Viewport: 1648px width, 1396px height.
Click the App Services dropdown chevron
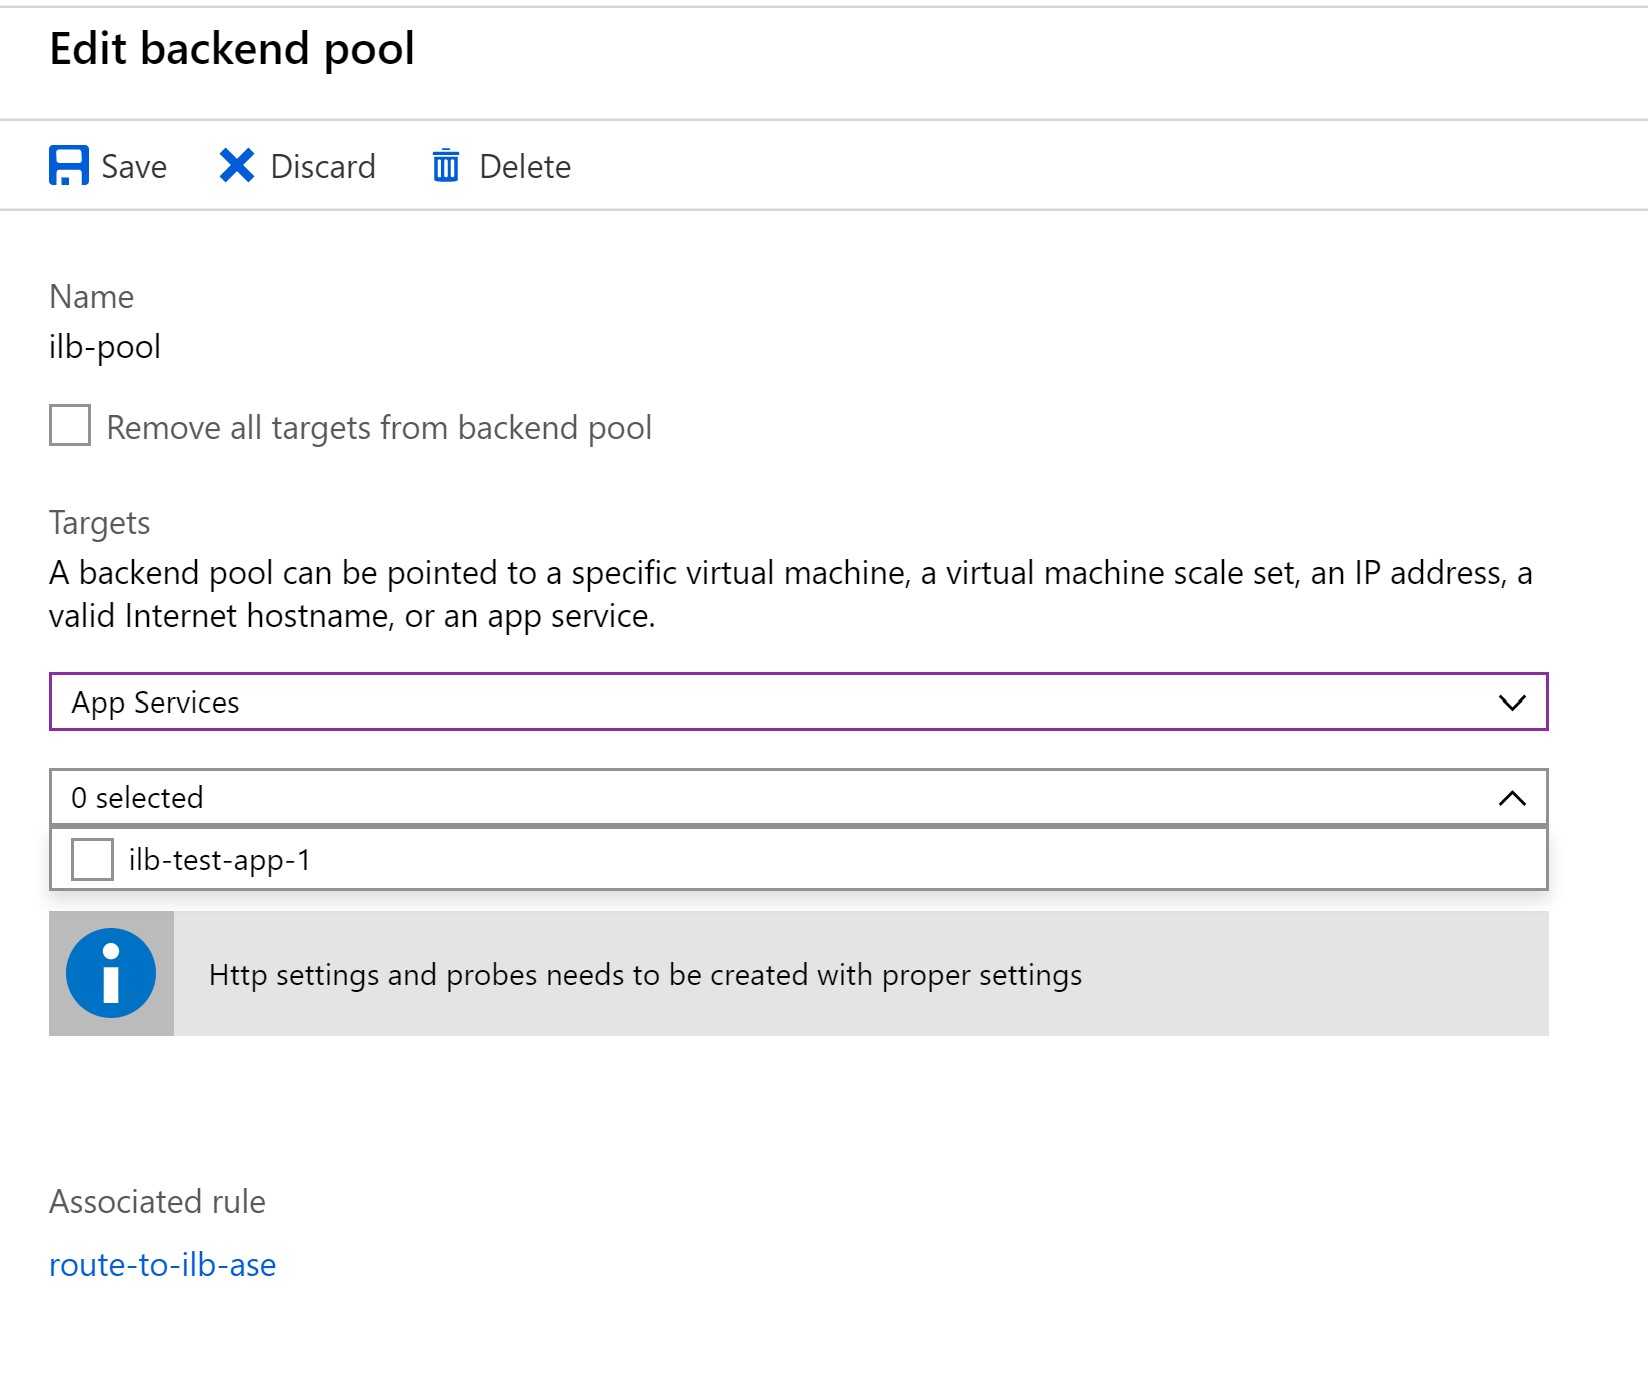pyautogui.click(x=1512, y=703)
